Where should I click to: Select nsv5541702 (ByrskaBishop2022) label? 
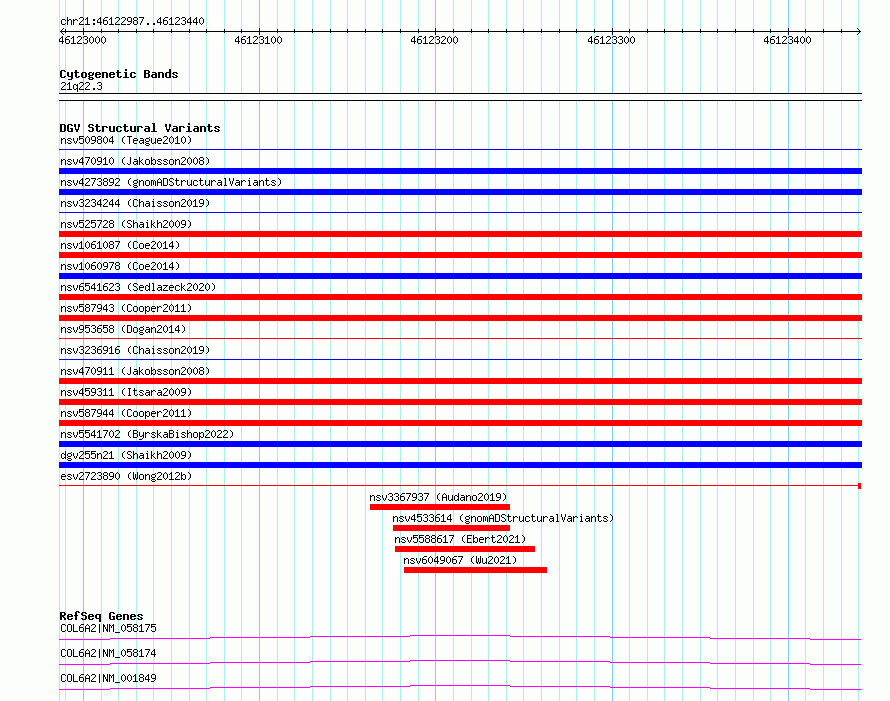[147, 434]
